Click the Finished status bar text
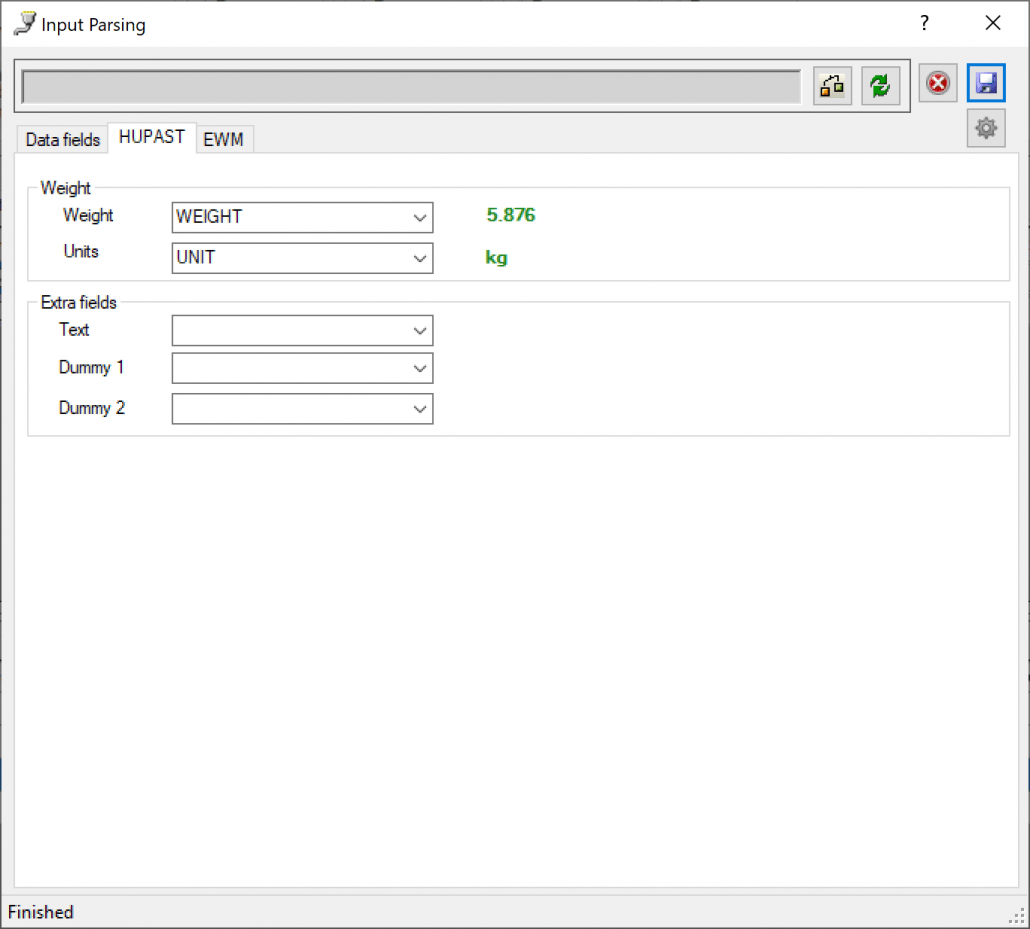This screenshot has width=1030, height=929. click(x=40, y=911)
